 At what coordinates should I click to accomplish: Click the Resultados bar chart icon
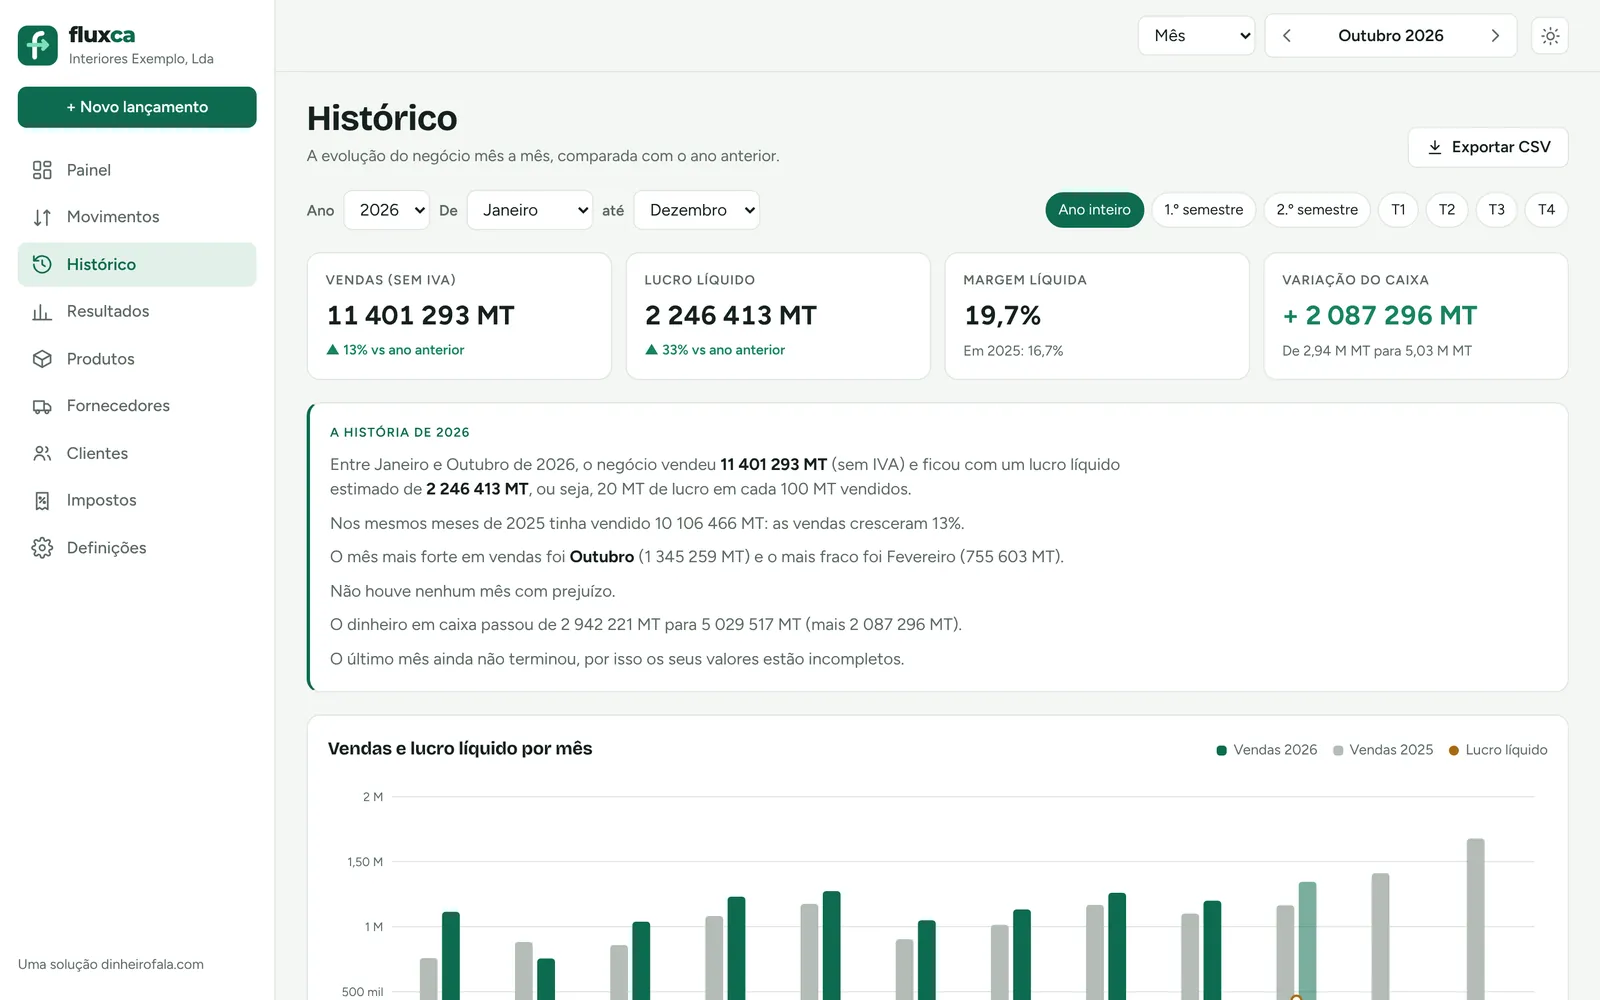(42, 312)
